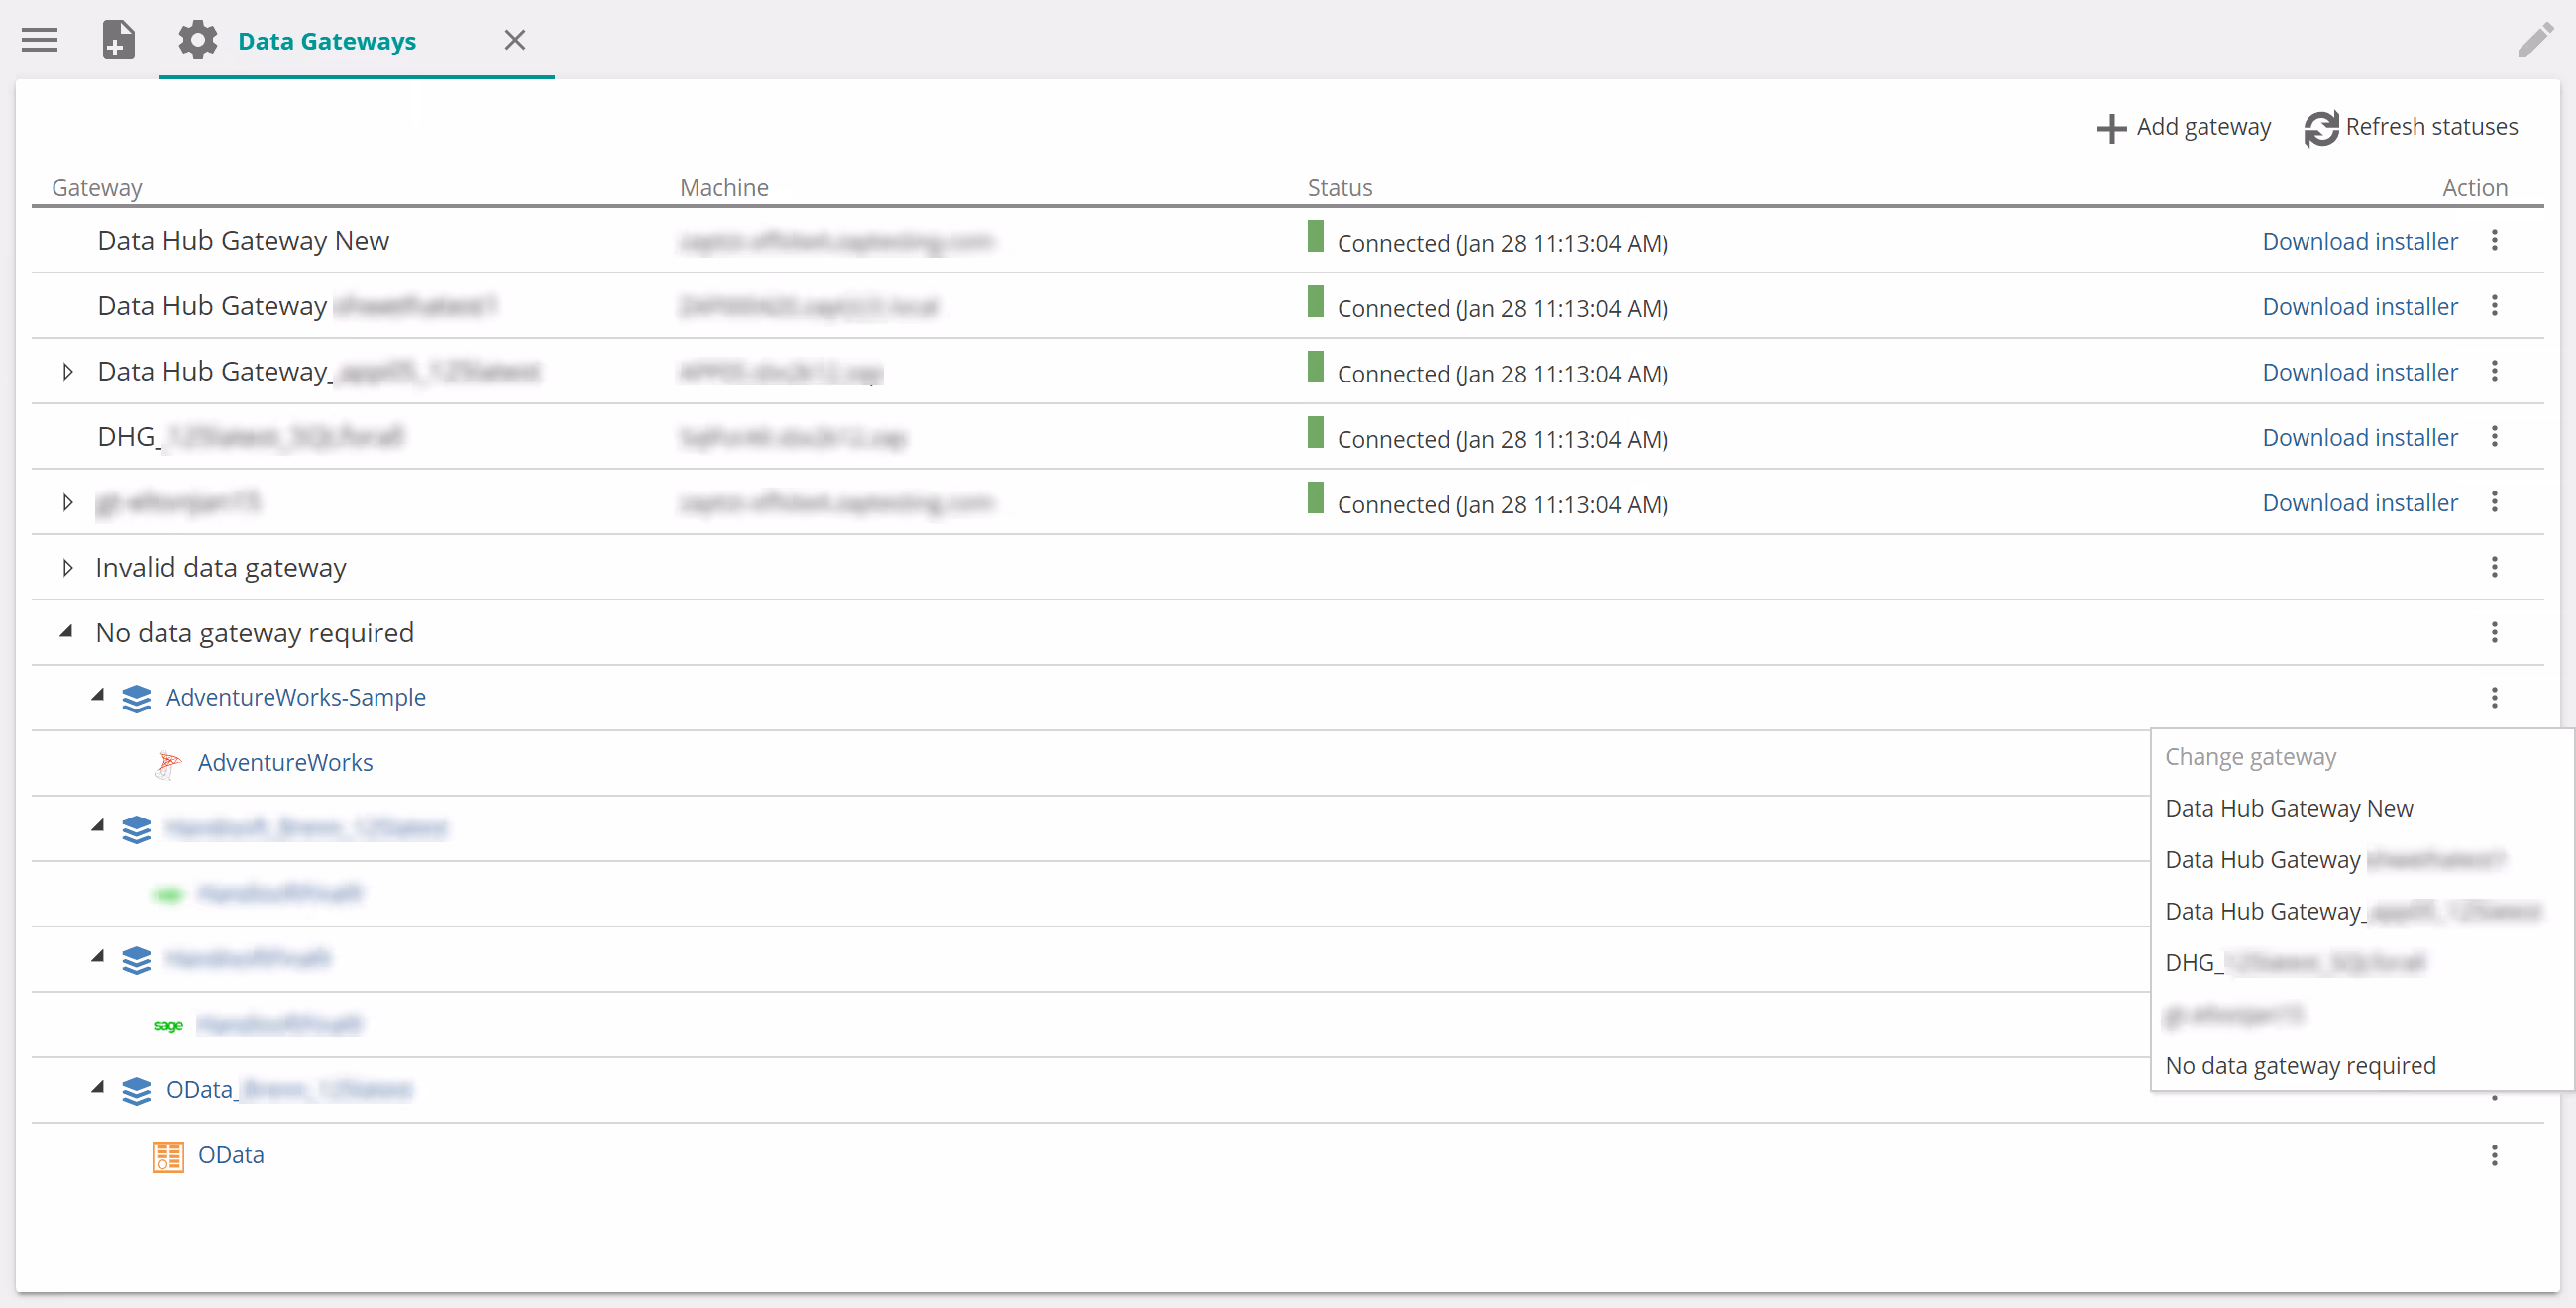Select Data Hub Gateway New in Change gateway menu

pos(2288,808)
